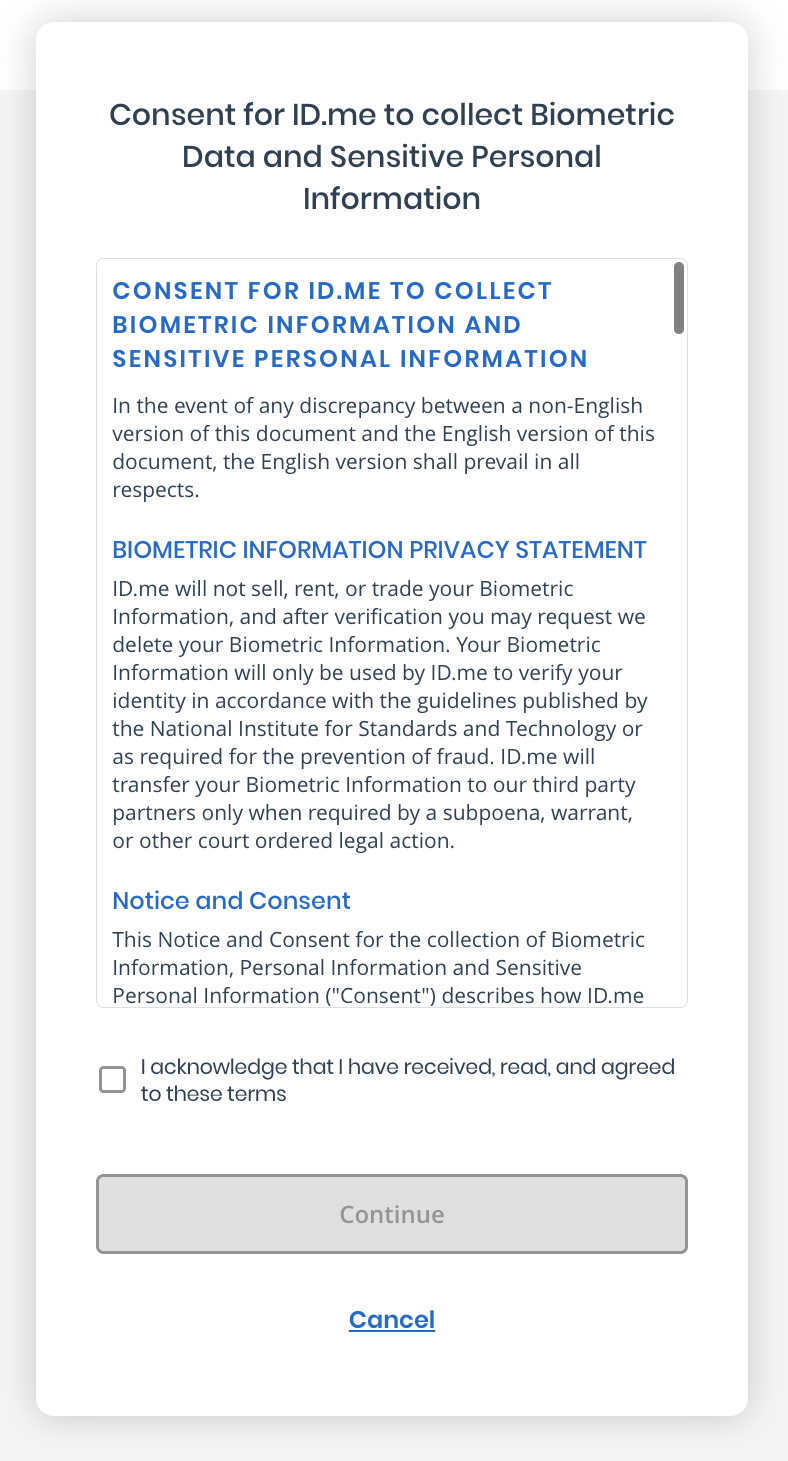The width and height of the screenshot is (788, 1461).
Task: Click the "ID.me will not sell, rent, or trade" paragraph
Action: (x=379, y=715)
